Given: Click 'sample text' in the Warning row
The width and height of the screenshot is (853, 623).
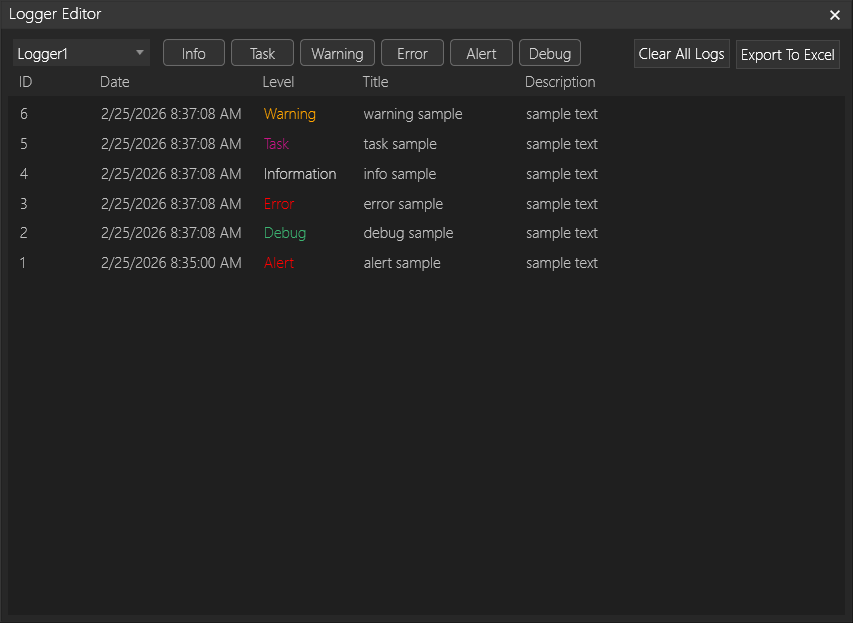Looking at the screenshot, I should tap(562, 114).
